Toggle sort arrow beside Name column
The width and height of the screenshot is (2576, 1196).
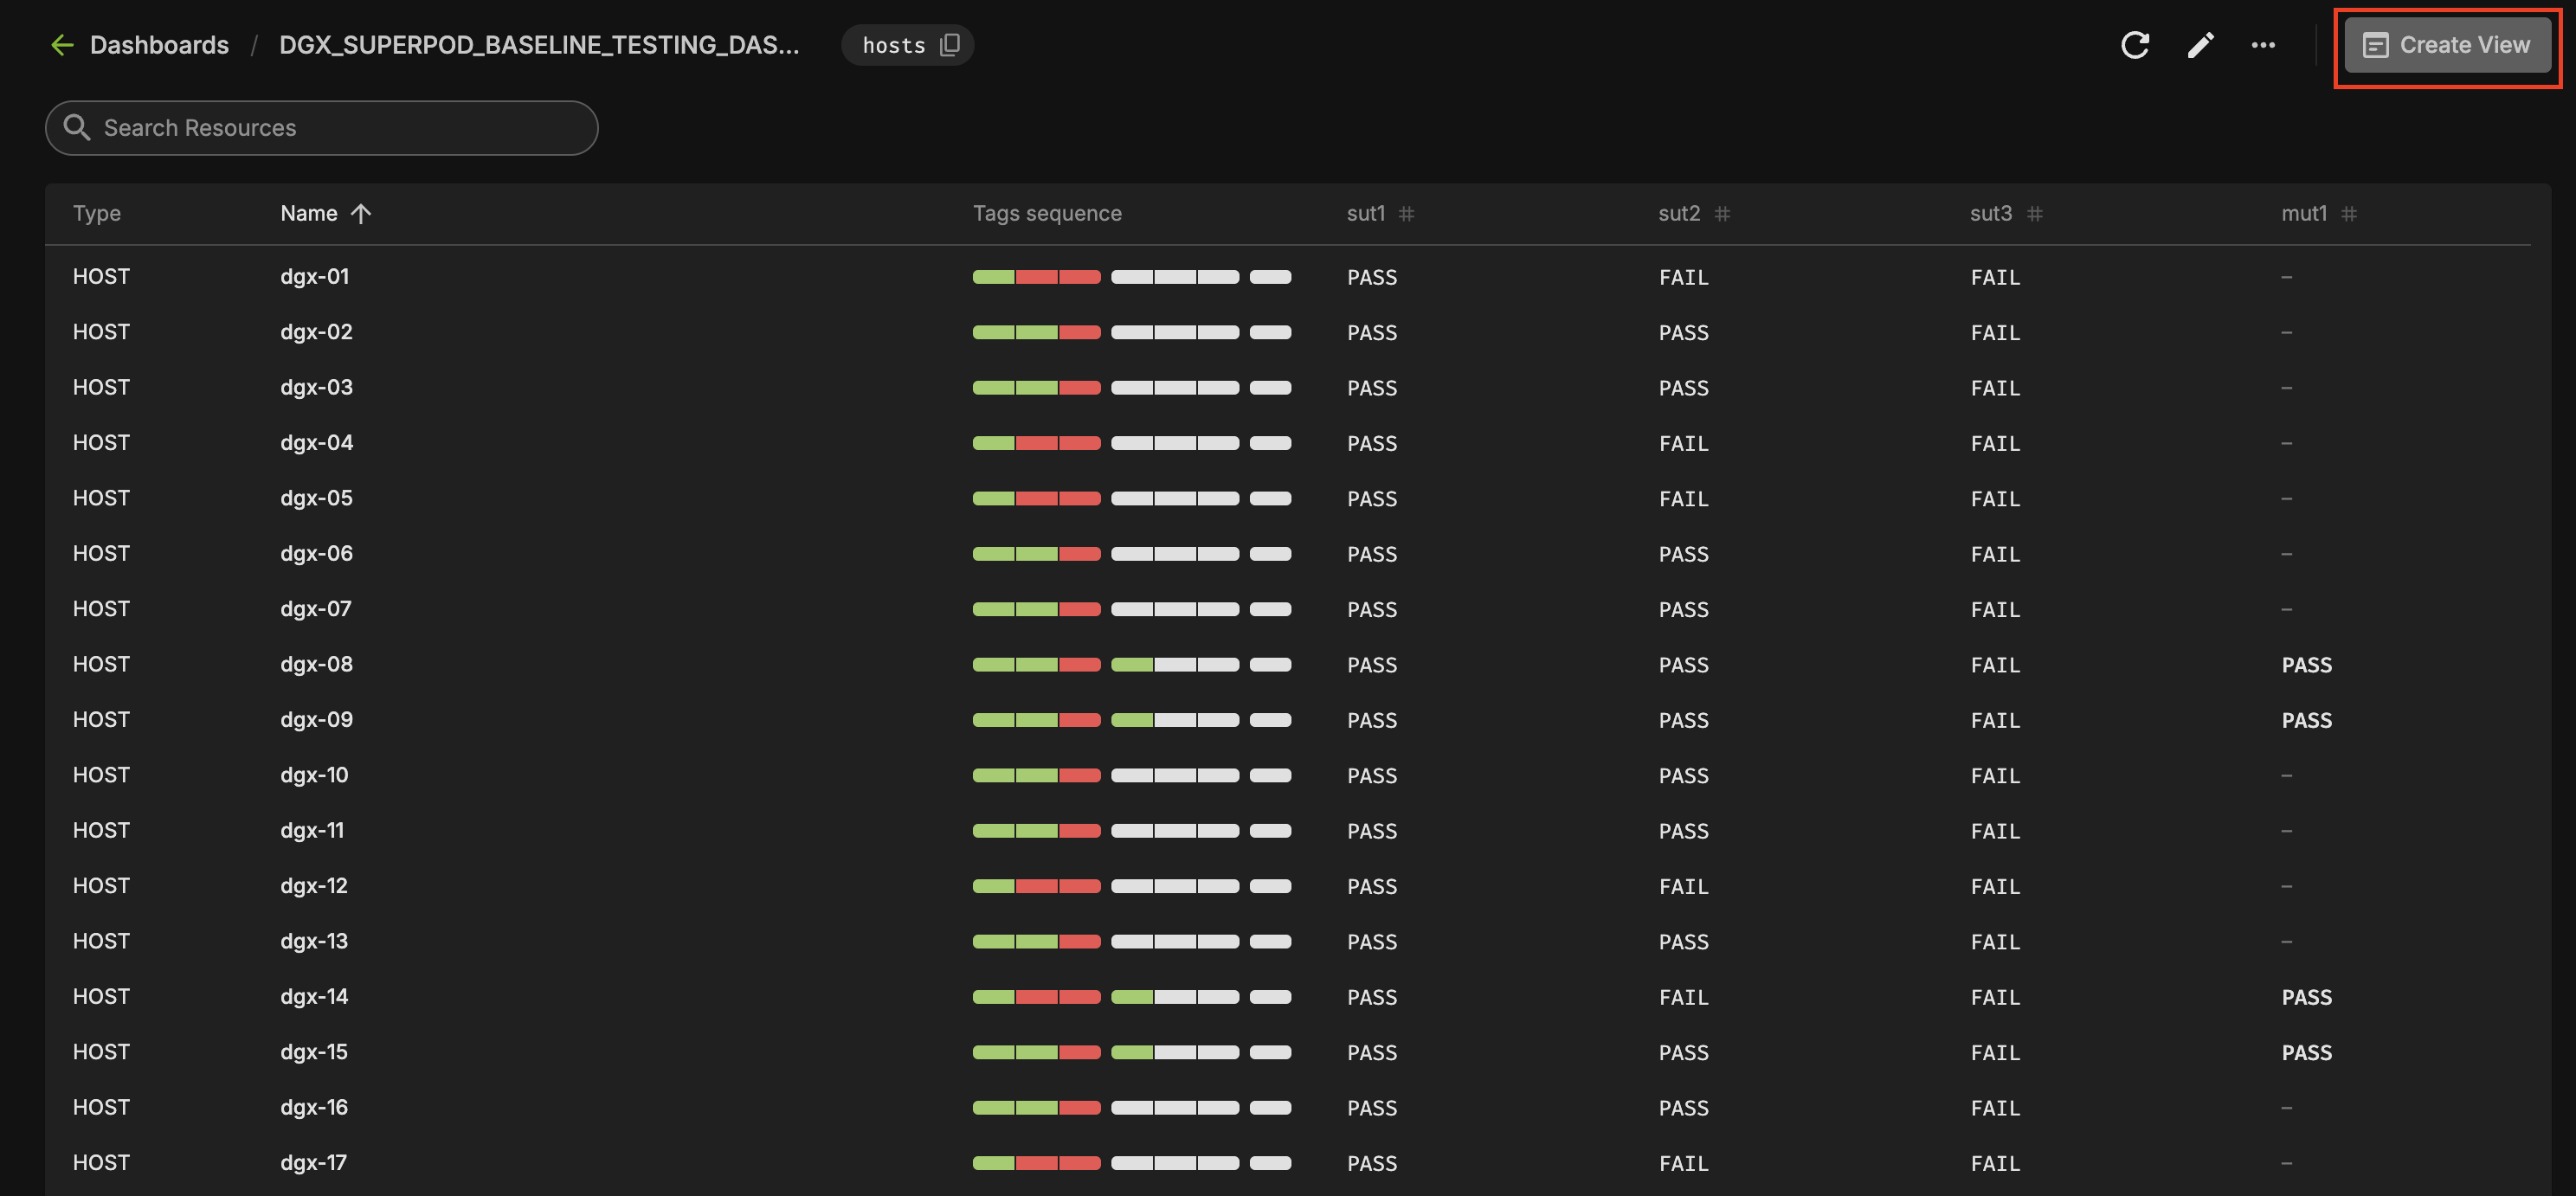361,214
